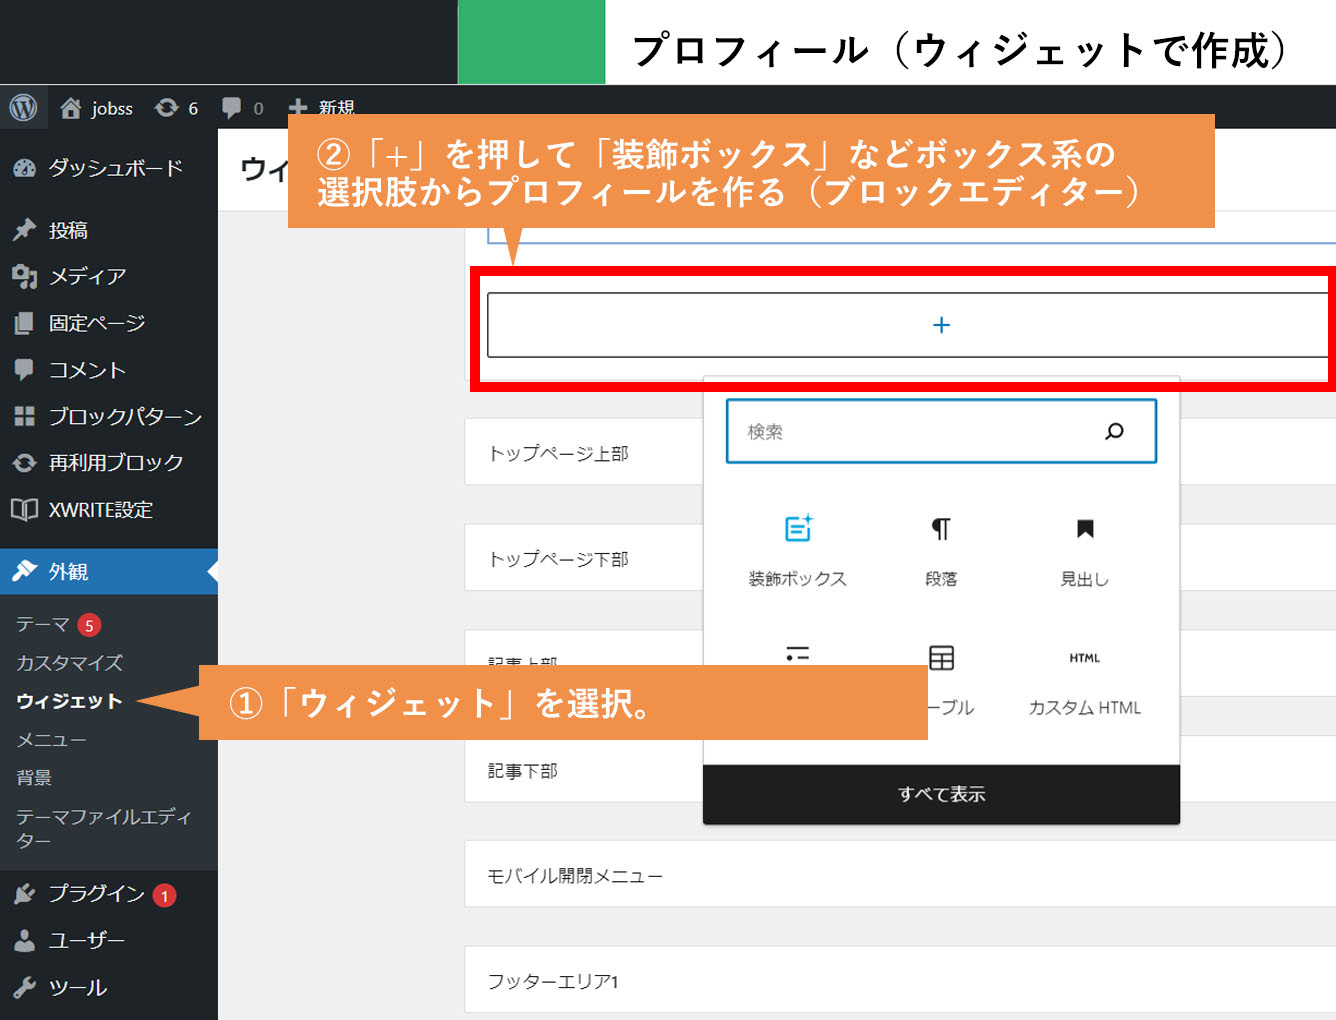Open テーマ submenu link
This screenshot has height=1020, width=1336.
coord(42,624)
